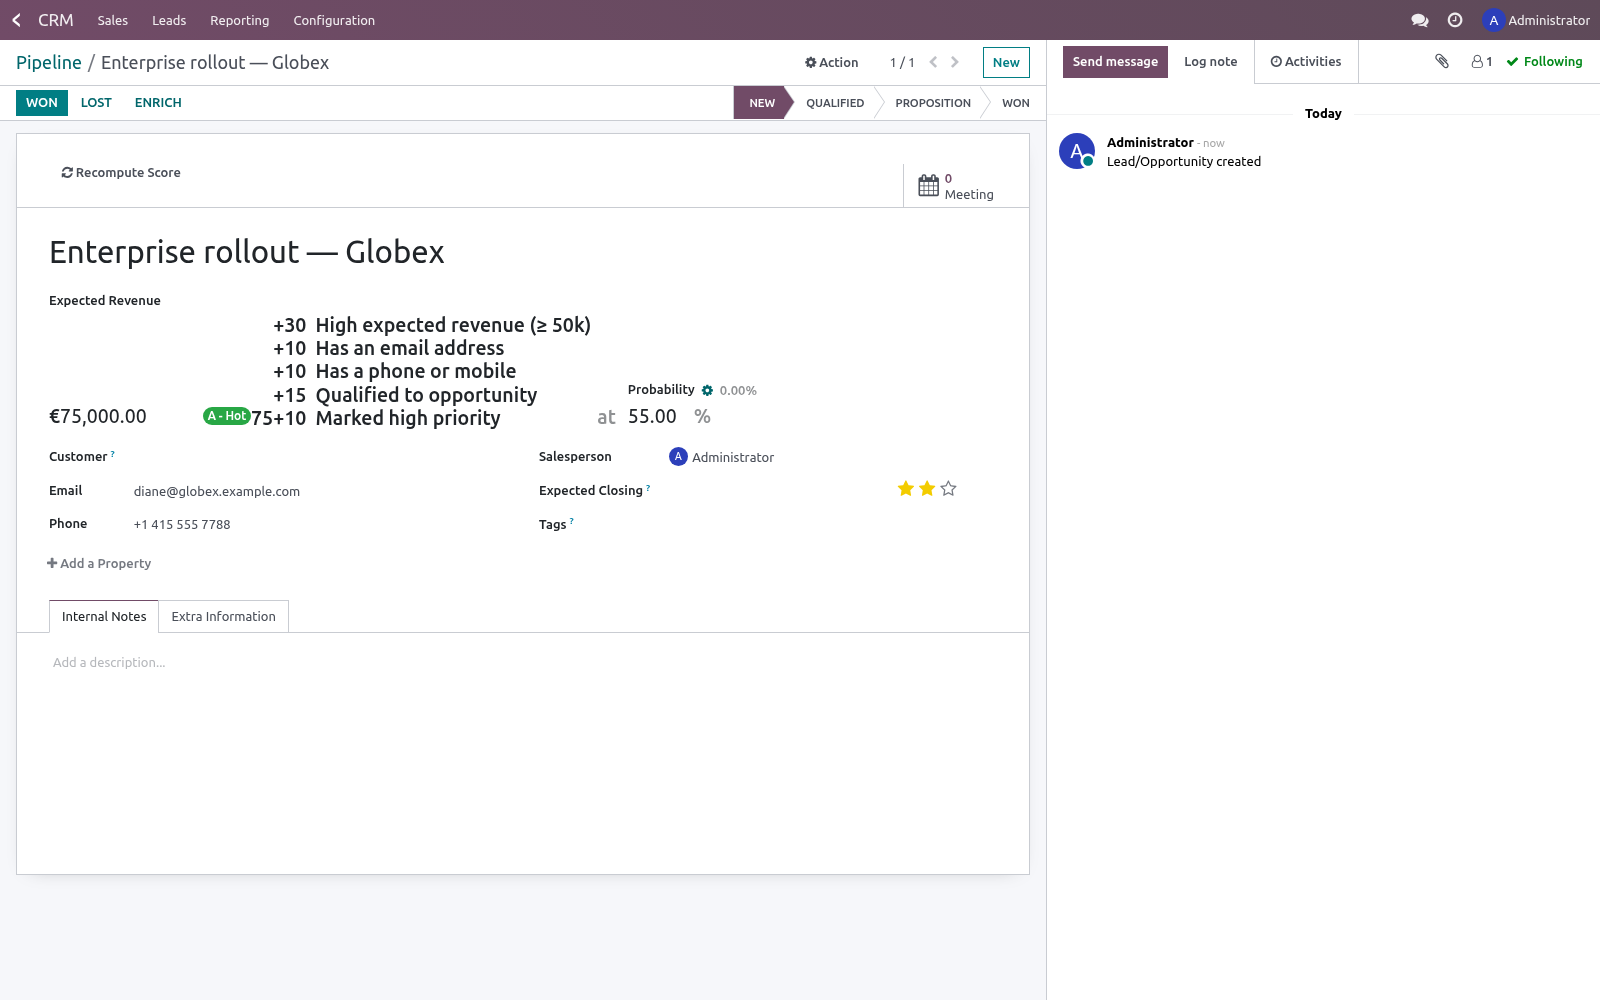Open the Log note tab

coord(1211,62)
